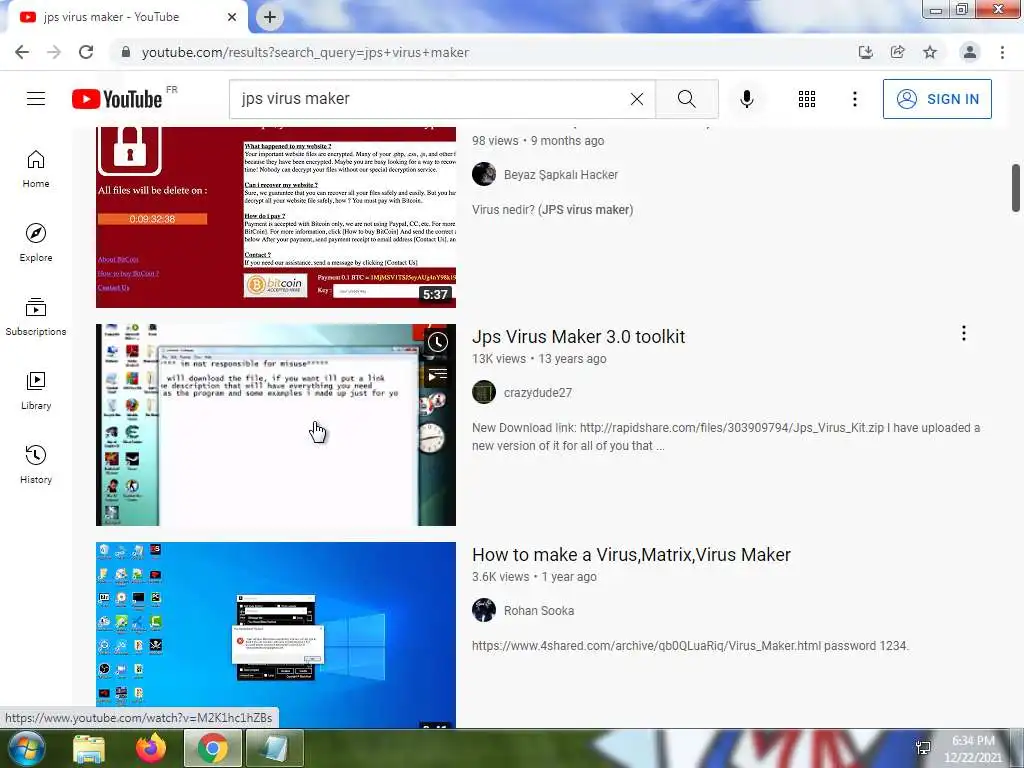The image size is (1024, 768).
Task: Click '3.6K views' under Virus,Matrix video
Action: point(501,577)
